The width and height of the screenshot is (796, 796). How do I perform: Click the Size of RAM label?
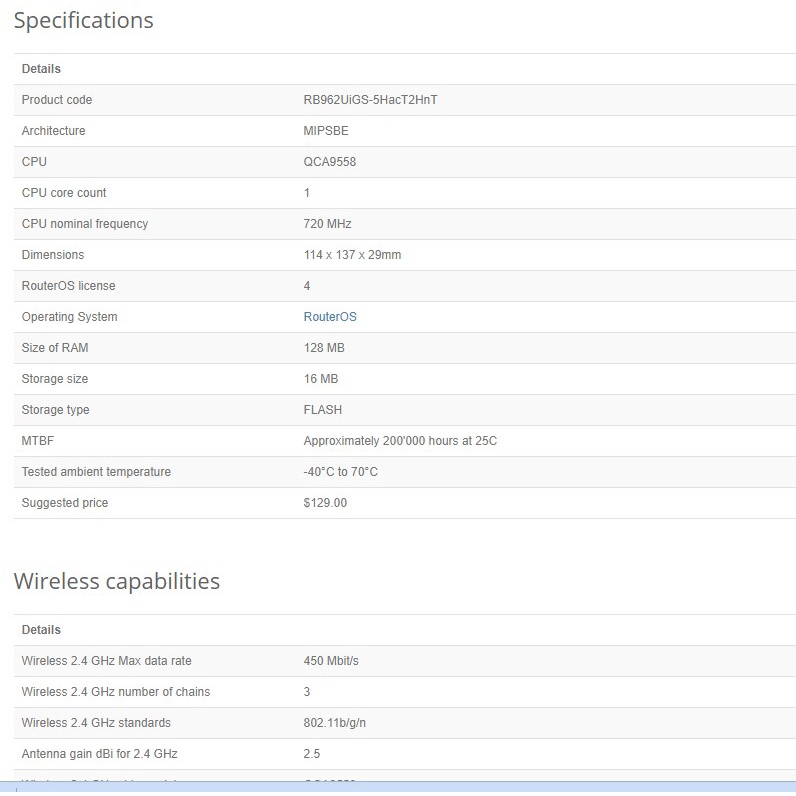pyautogui.click(x=55, y=348)
